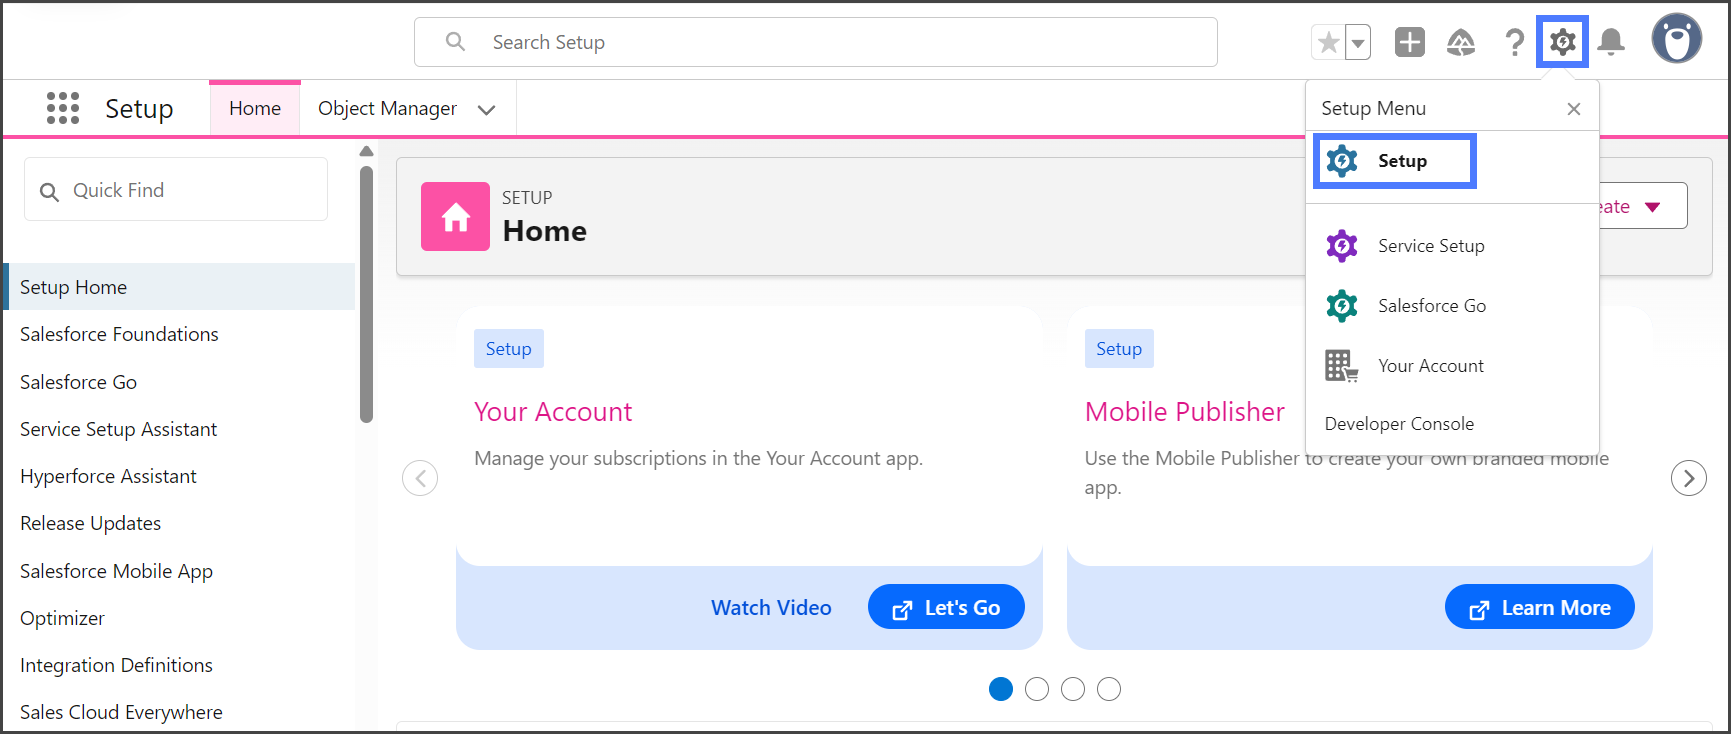Click the setup gear icon

click(x=1562, y=42)
